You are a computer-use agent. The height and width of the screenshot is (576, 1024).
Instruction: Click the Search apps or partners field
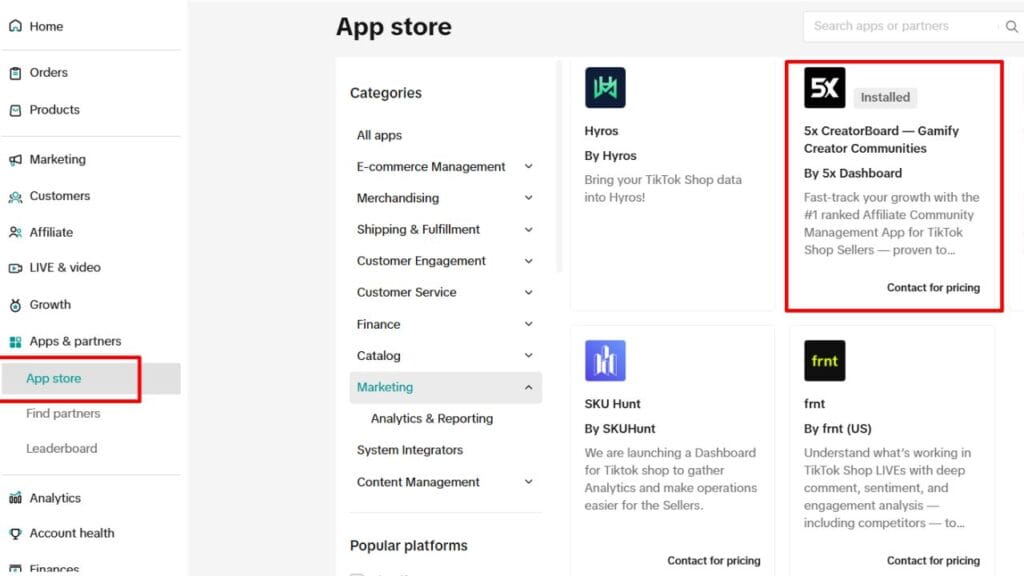900,27
